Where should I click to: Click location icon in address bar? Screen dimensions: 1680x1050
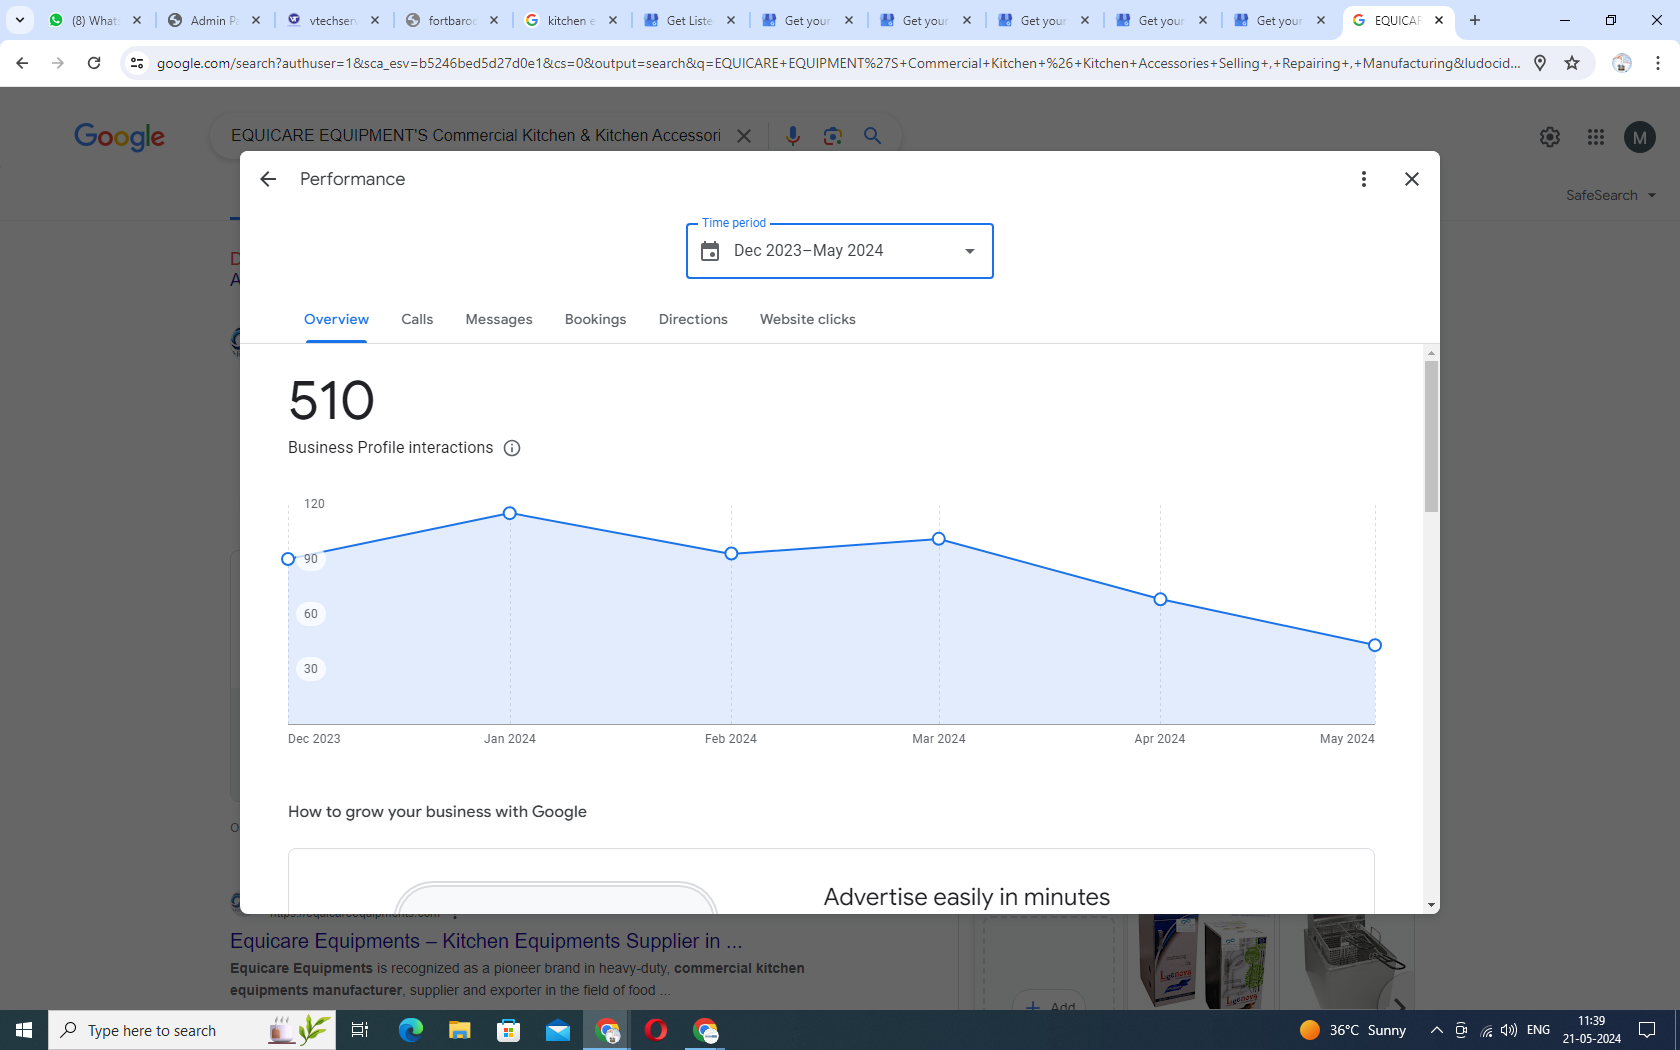1540,63
